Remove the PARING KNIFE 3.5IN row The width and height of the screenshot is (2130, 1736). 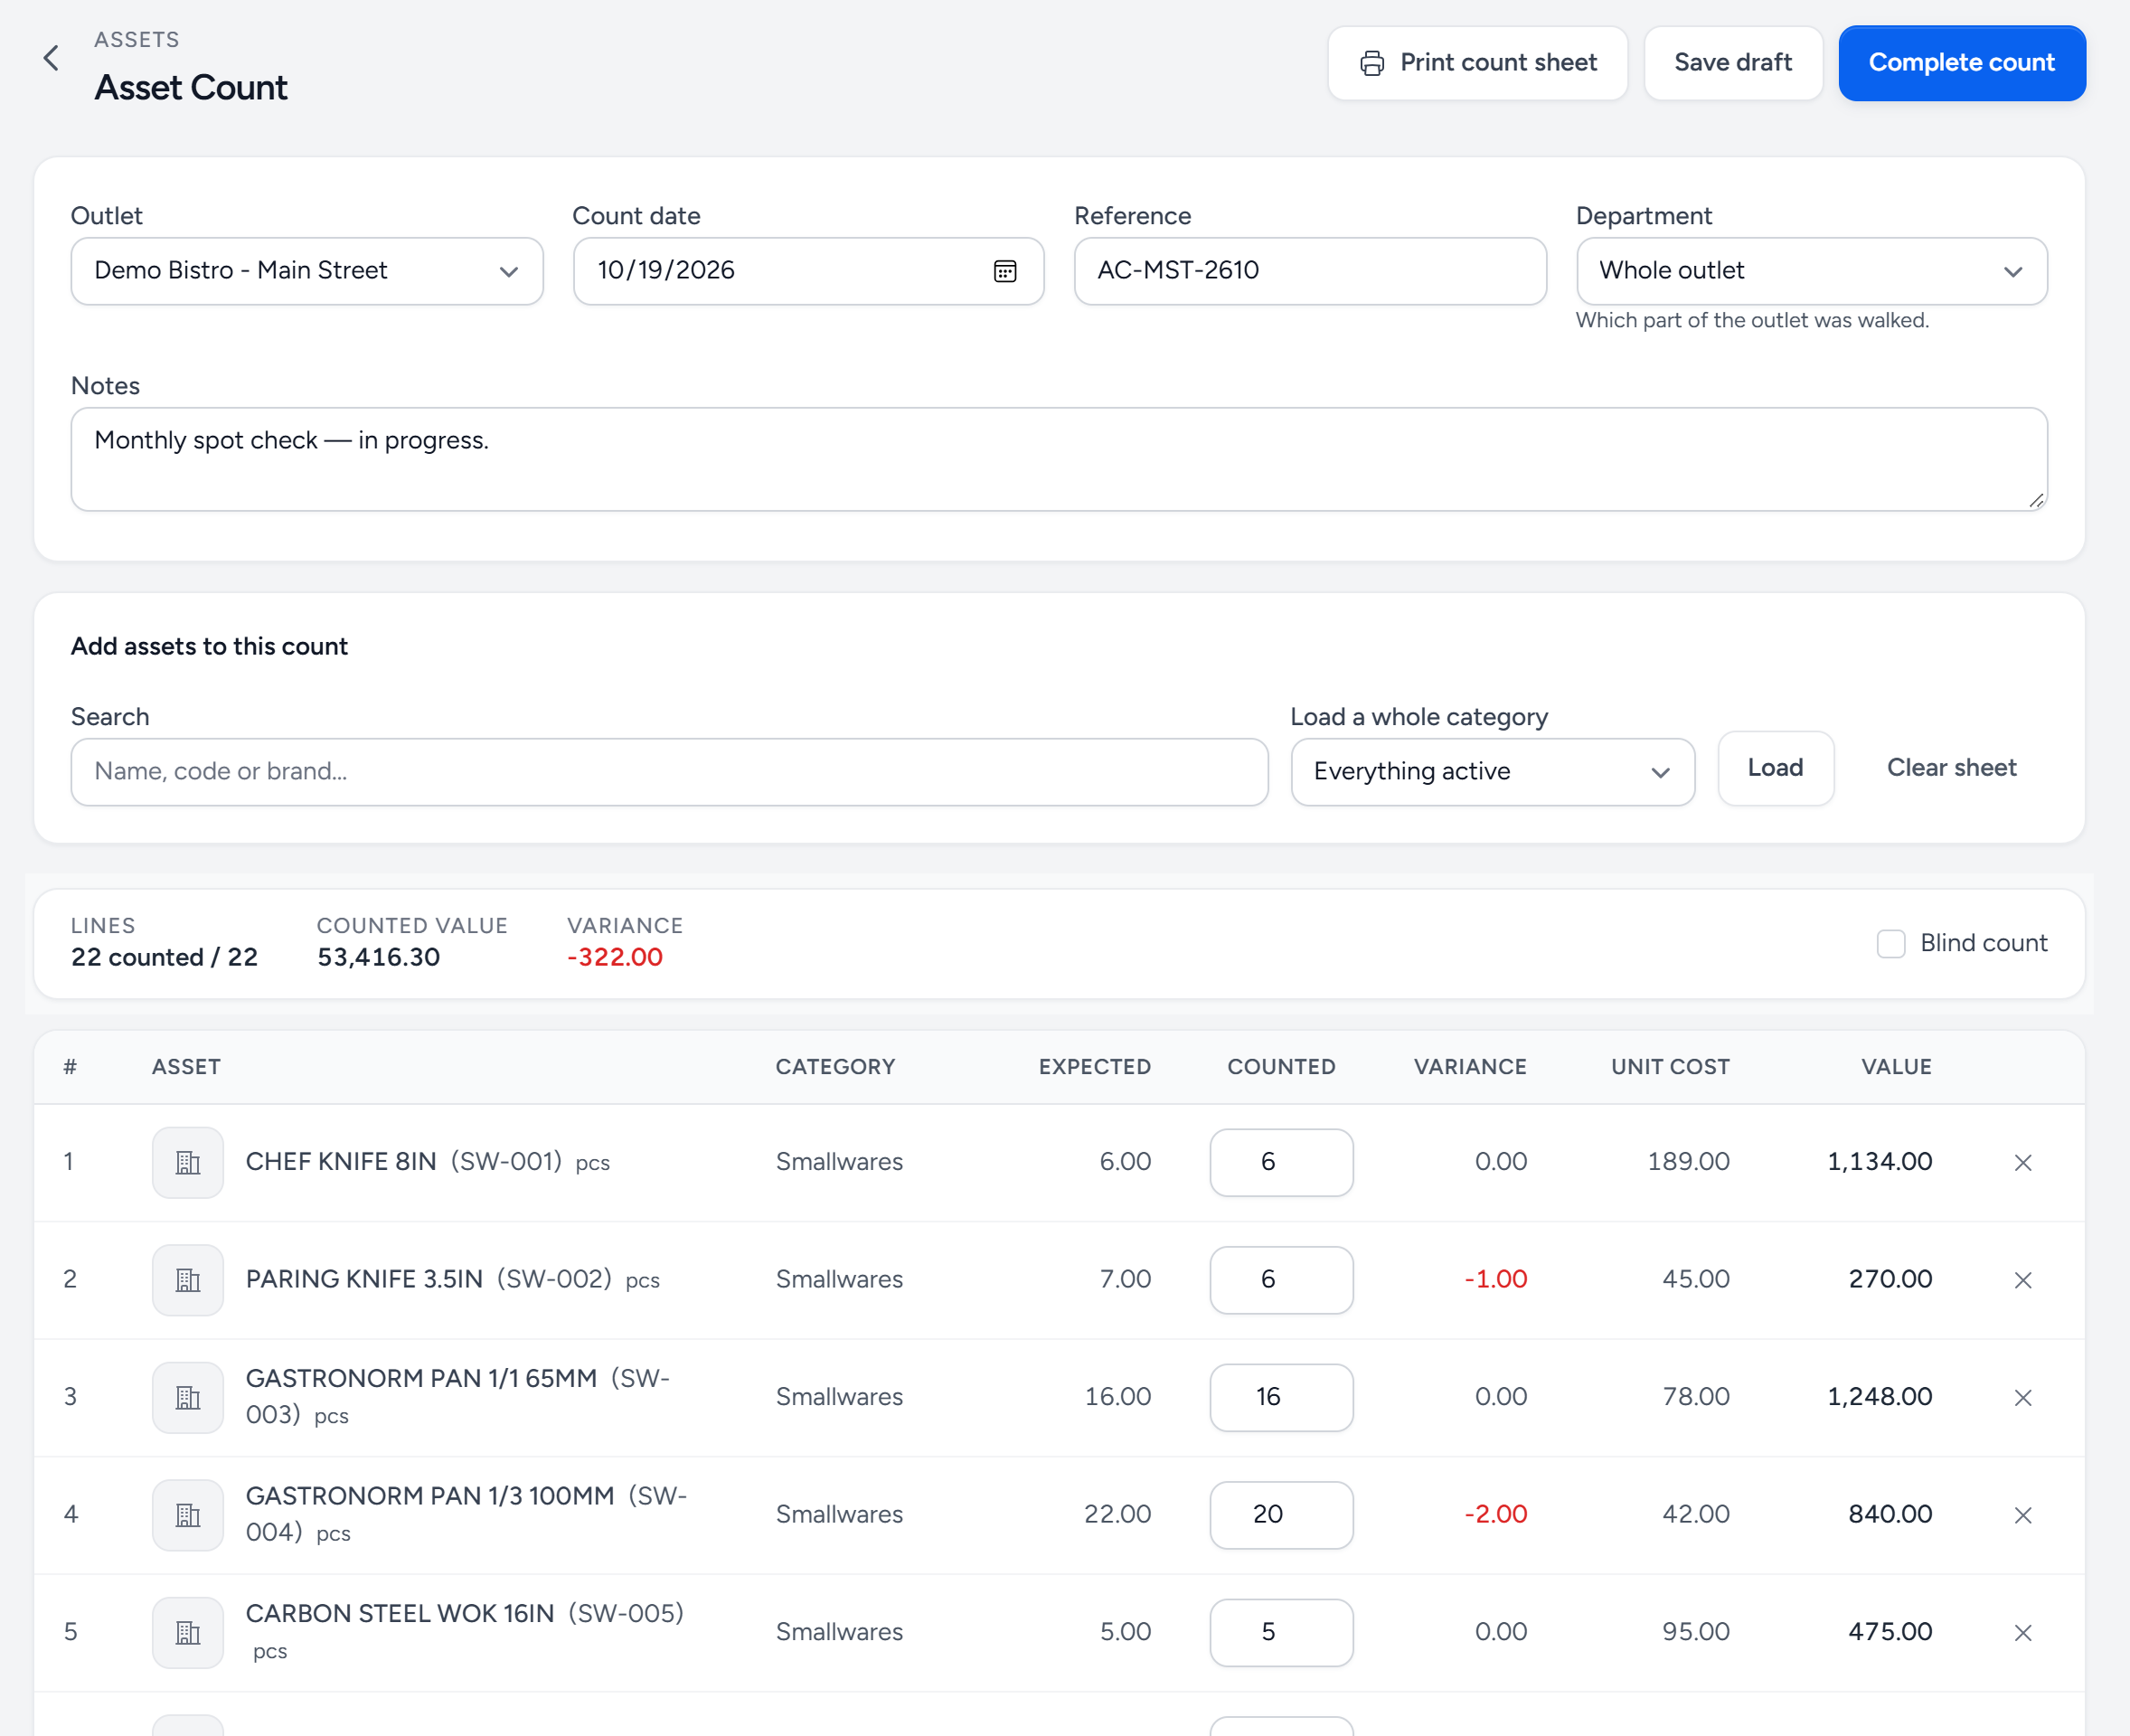tap(2023, 1280)
